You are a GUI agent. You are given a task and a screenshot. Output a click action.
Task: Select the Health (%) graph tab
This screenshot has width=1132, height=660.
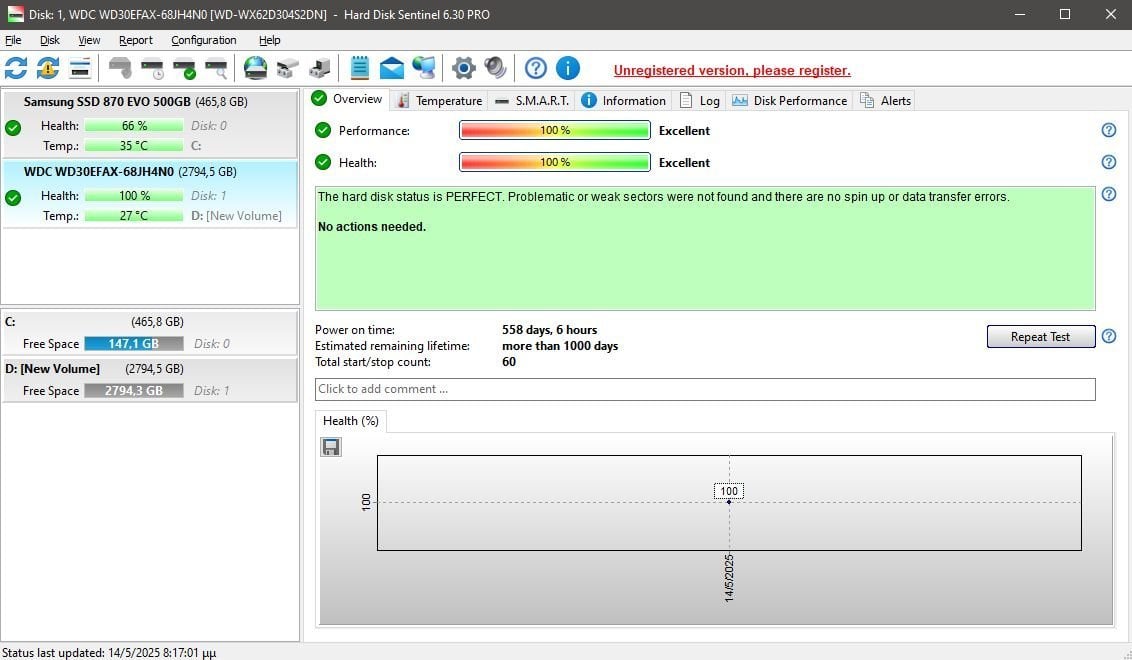351,421
